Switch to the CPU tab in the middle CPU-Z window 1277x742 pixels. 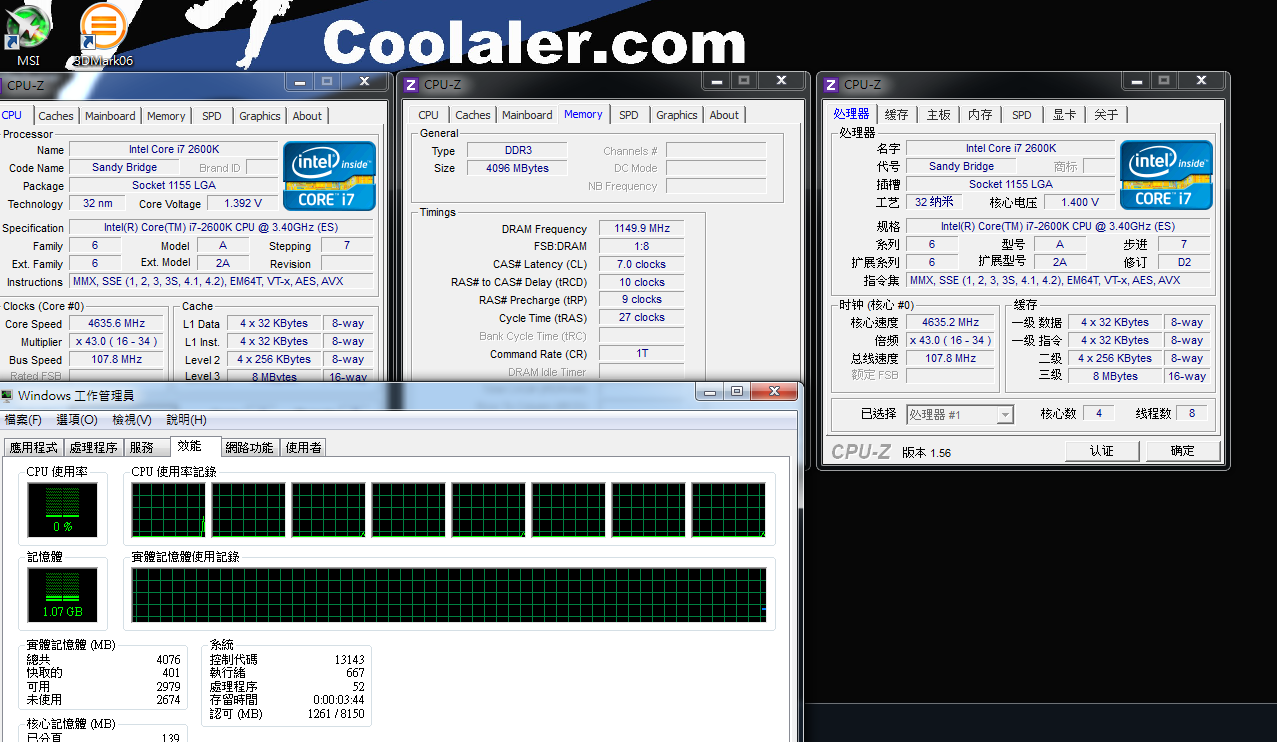point(428,115)
